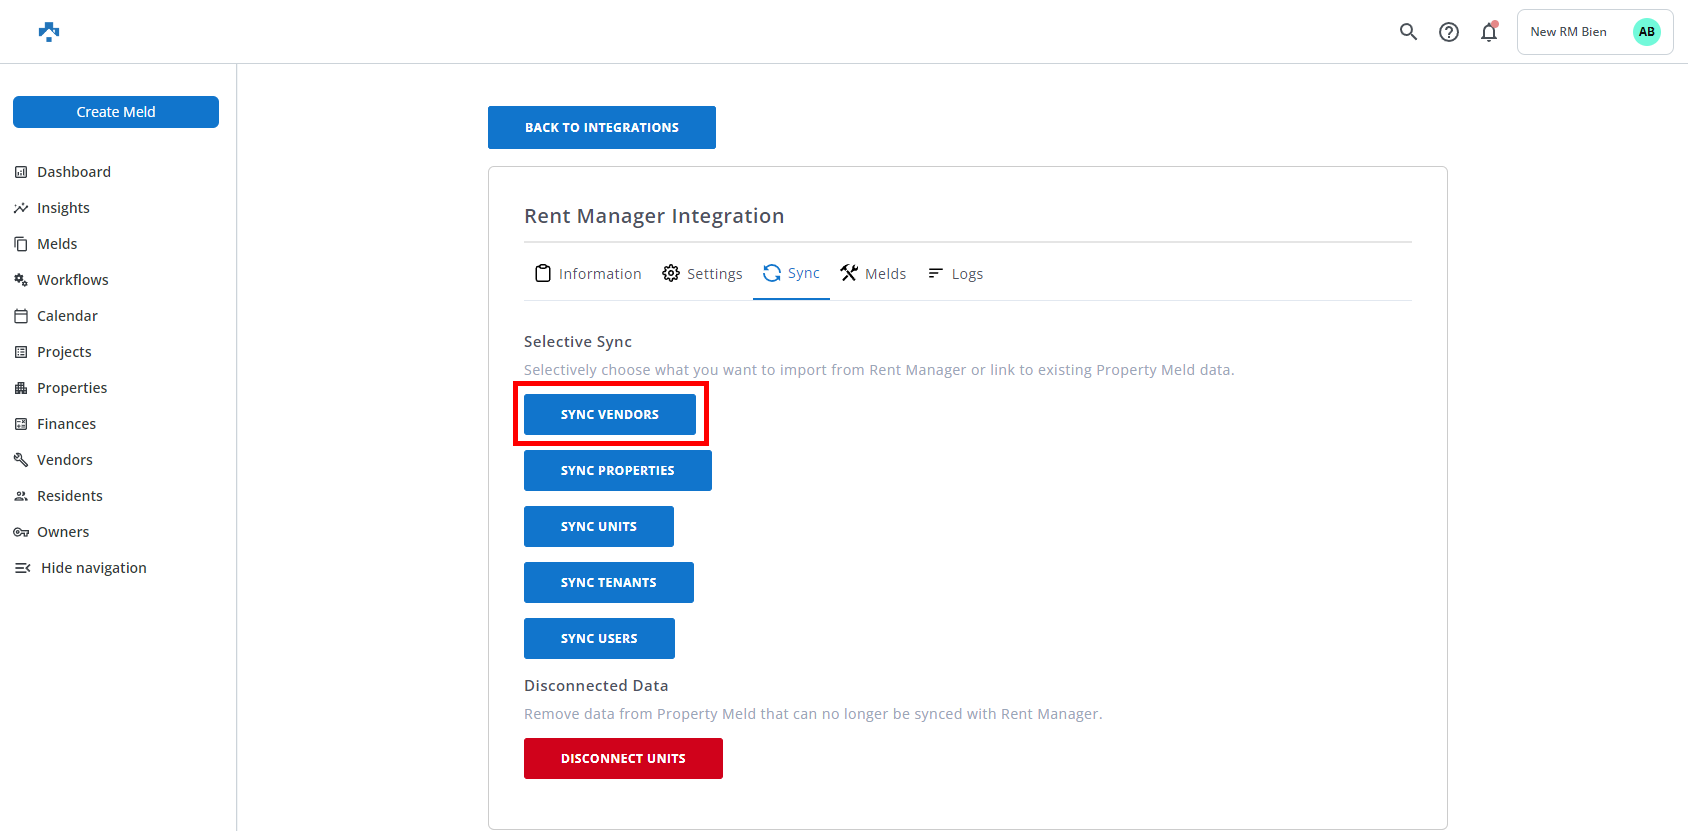
Task: Open the help question mark icon
Action: 1448,32
